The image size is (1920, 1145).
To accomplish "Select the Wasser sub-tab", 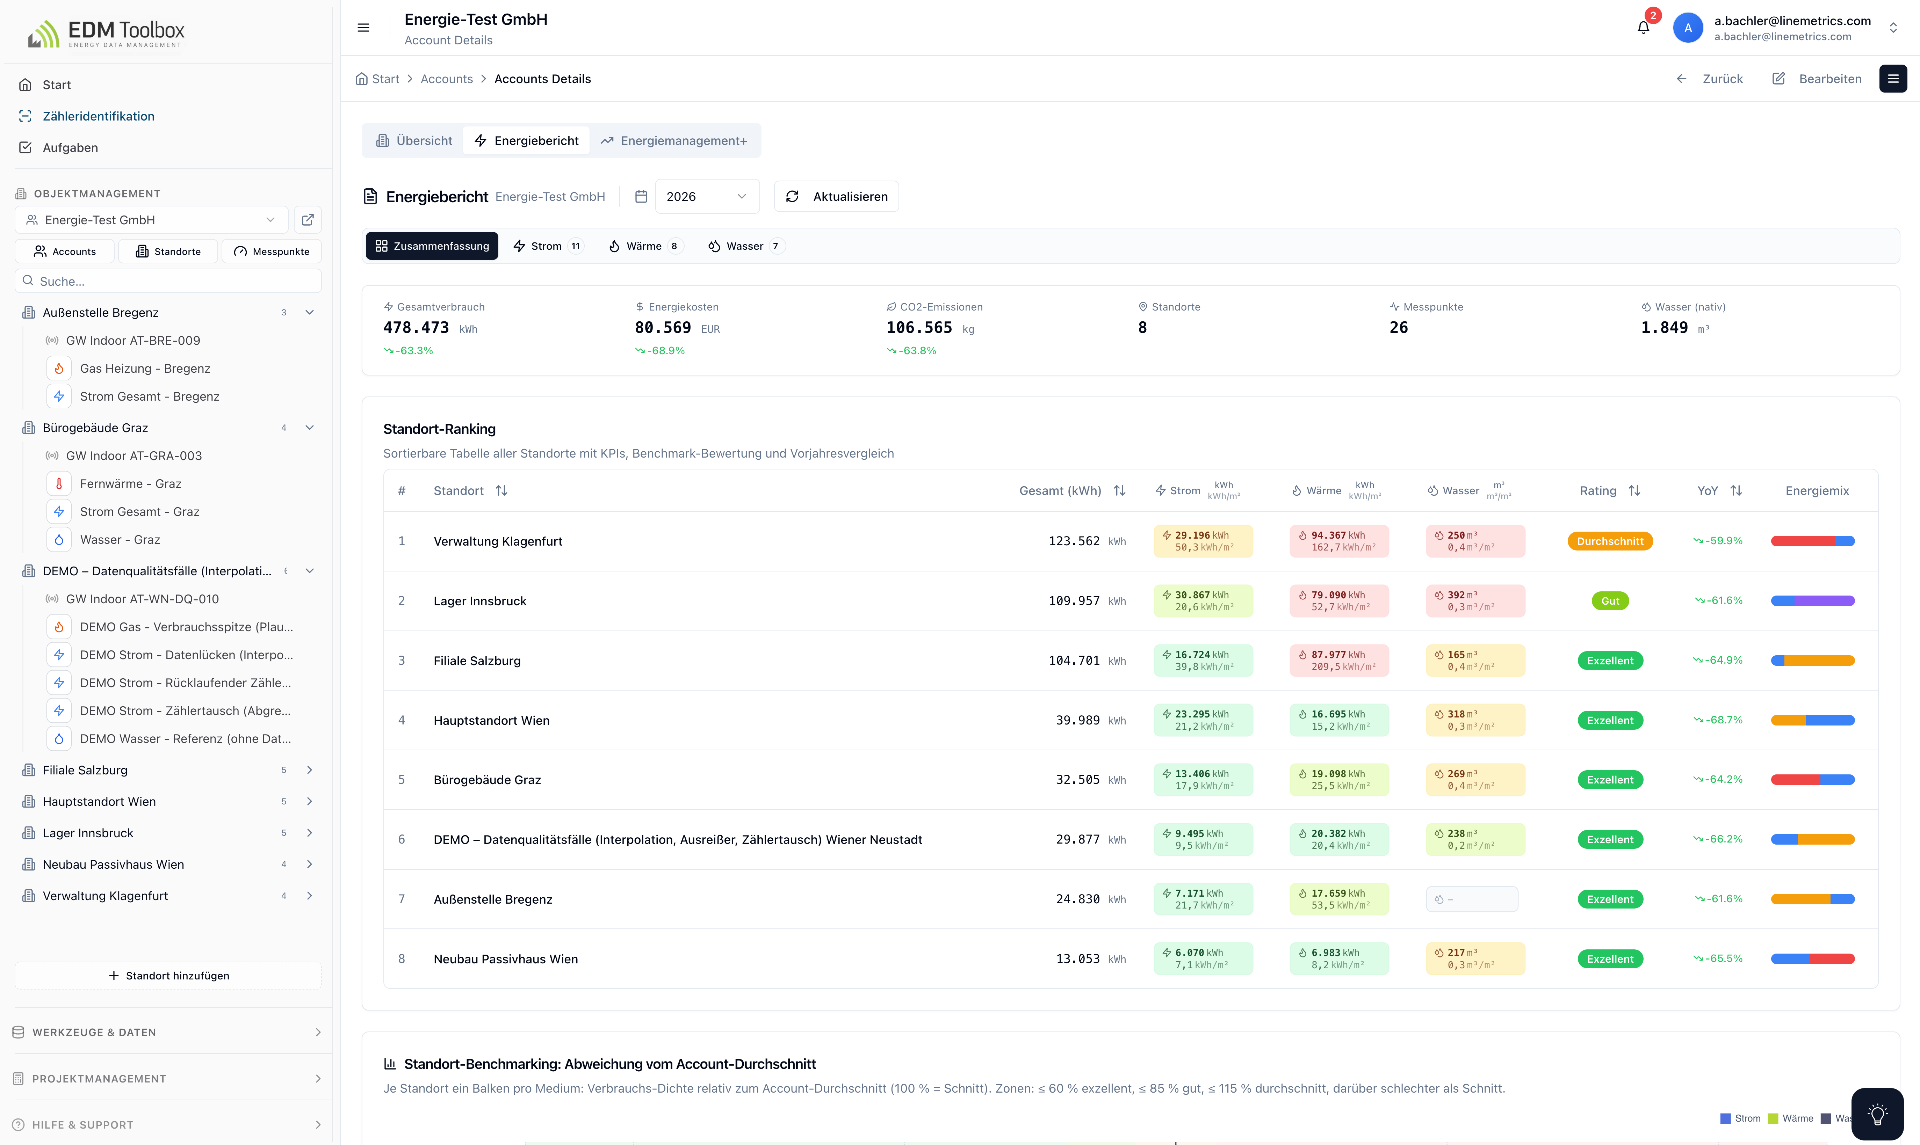I will 745,246.
